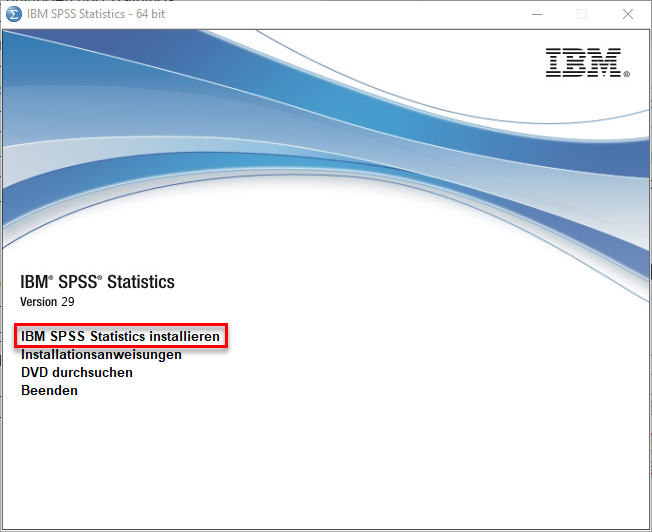This screenshot has width=652, height=532.
Task: Click the SPSS sigma icon in title bar
Action: click(13, 14)
